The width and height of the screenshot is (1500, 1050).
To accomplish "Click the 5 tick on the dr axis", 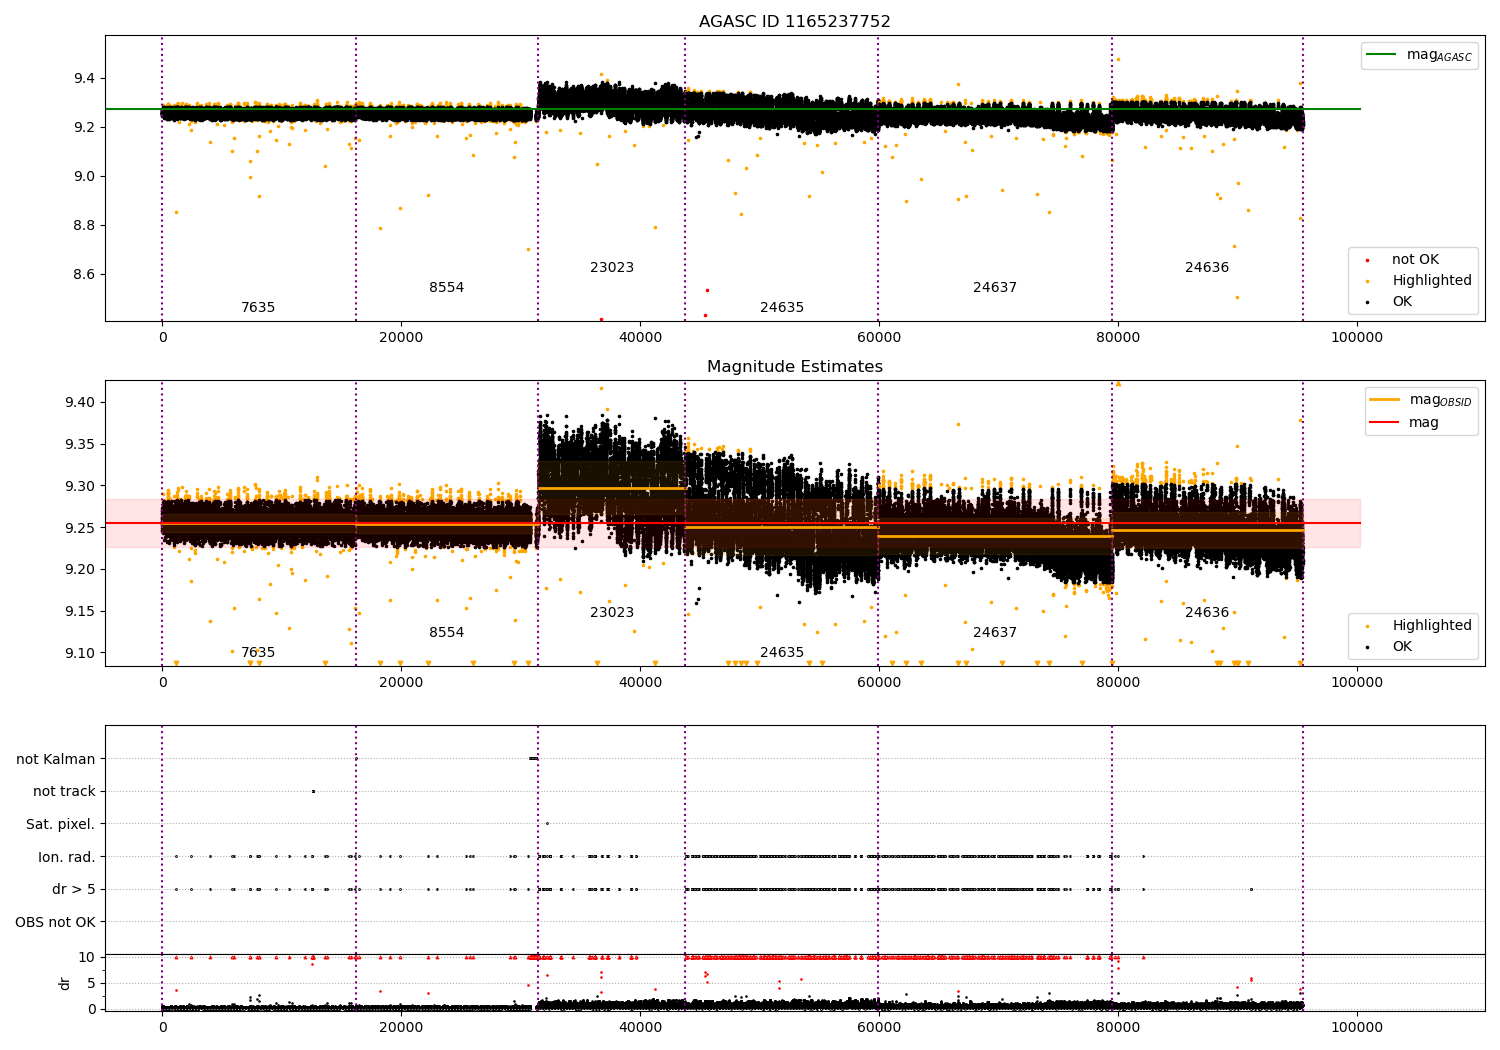I will point(91,983).
